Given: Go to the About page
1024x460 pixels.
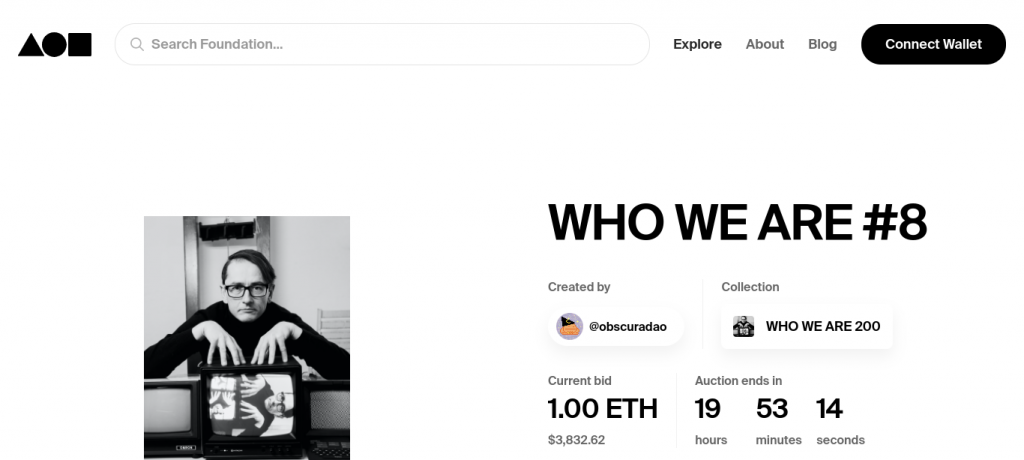Looking at the screenshot, I should (x=765, y=44).
